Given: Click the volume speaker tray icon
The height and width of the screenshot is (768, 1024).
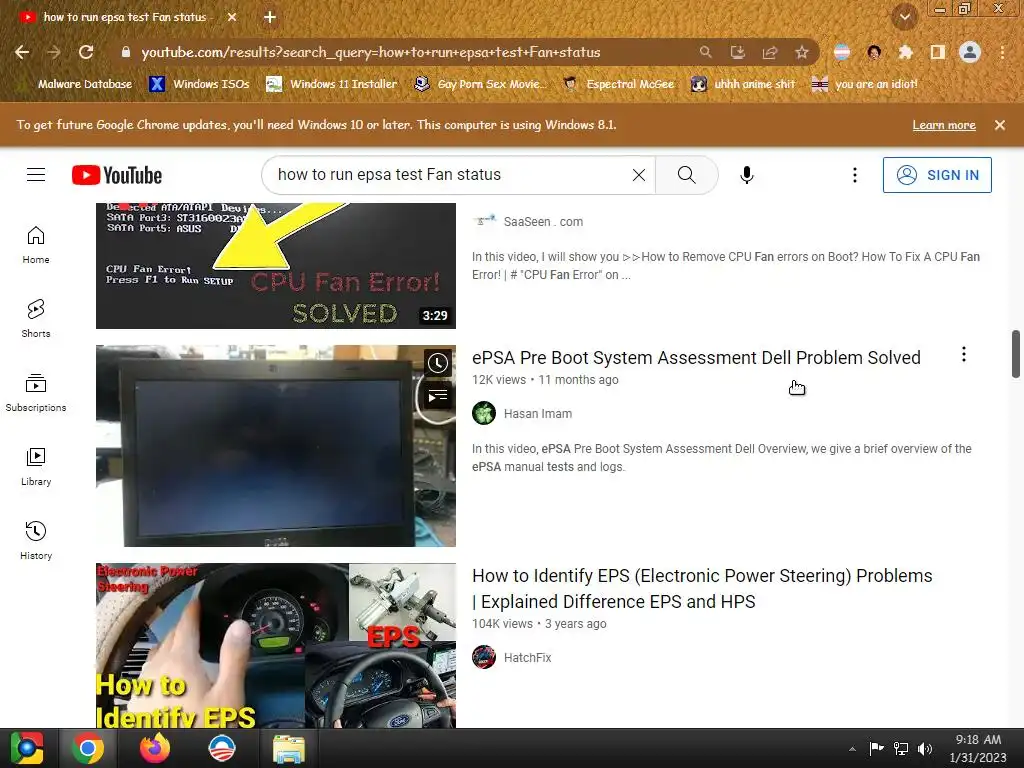Looking at the screenshot, I should tap(925, 748).
